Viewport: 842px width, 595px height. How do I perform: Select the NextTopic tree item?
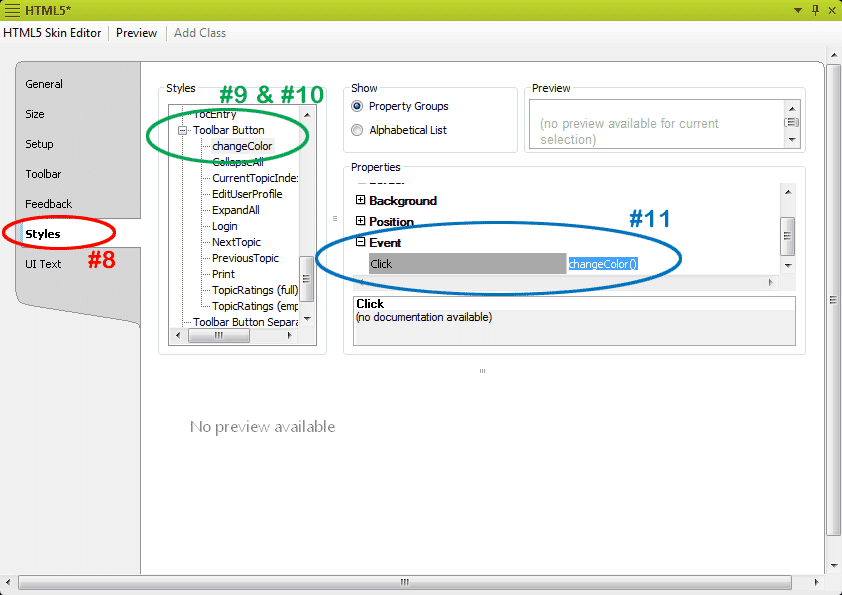236,242
